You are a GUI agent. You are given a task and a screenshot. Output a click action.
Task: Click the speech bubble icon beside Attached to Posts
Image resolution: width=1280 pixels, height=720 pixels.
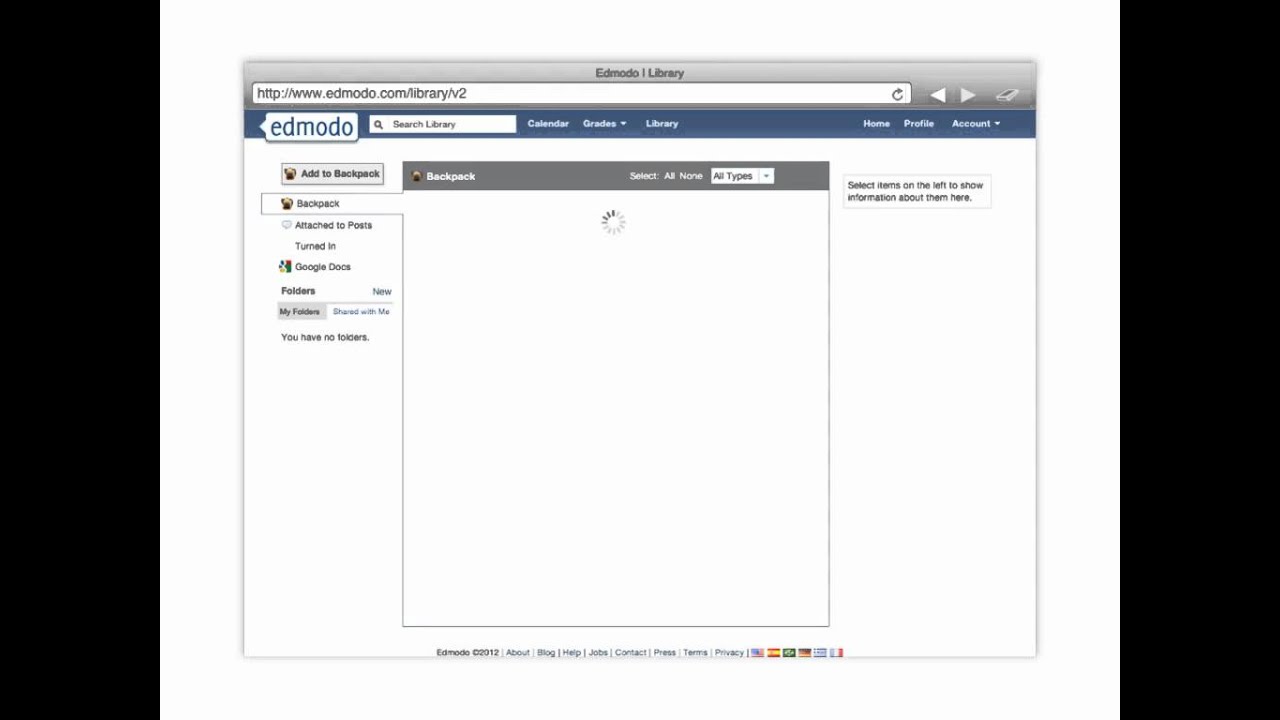[x=286, y=225]
